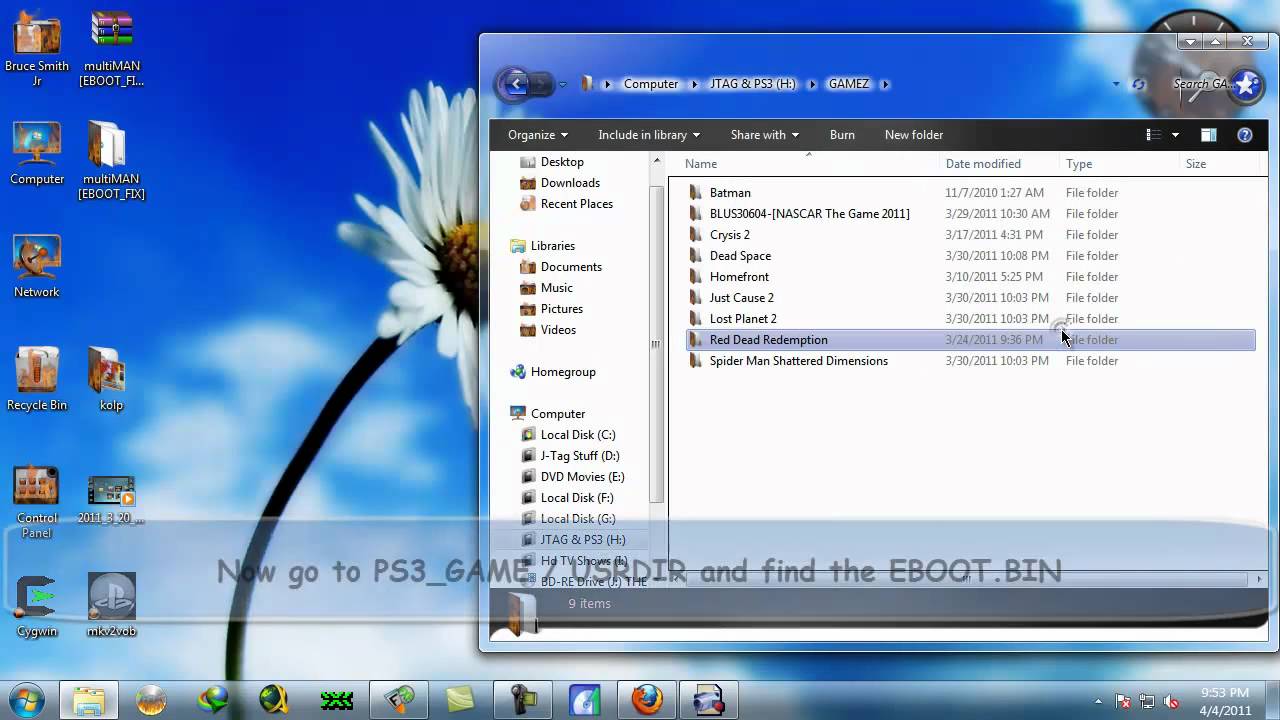Screen dimensions: 1280x720
Task: Open the Share with menu
Action: (765, 135)
